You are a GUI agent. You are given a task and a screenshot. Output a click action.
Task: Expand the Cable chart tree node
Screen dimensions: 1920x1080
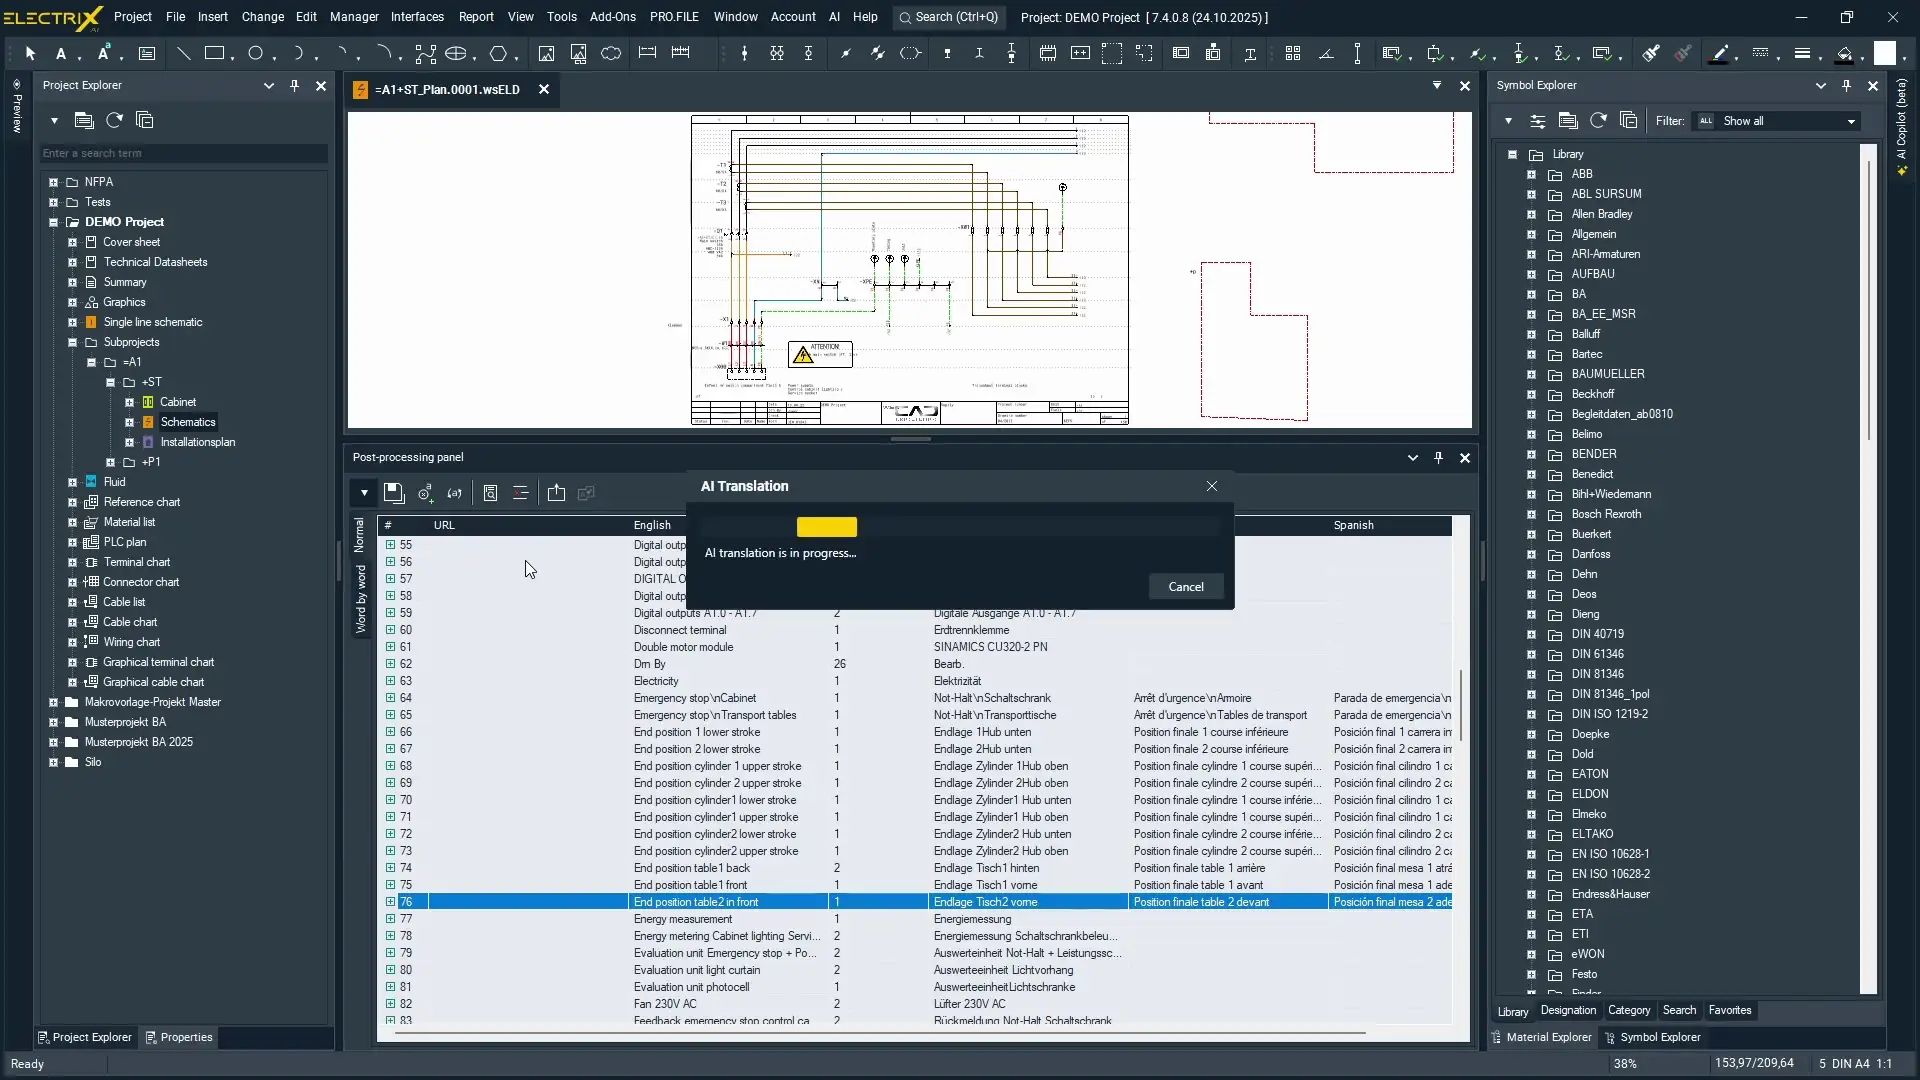click(x=72, y=622)
